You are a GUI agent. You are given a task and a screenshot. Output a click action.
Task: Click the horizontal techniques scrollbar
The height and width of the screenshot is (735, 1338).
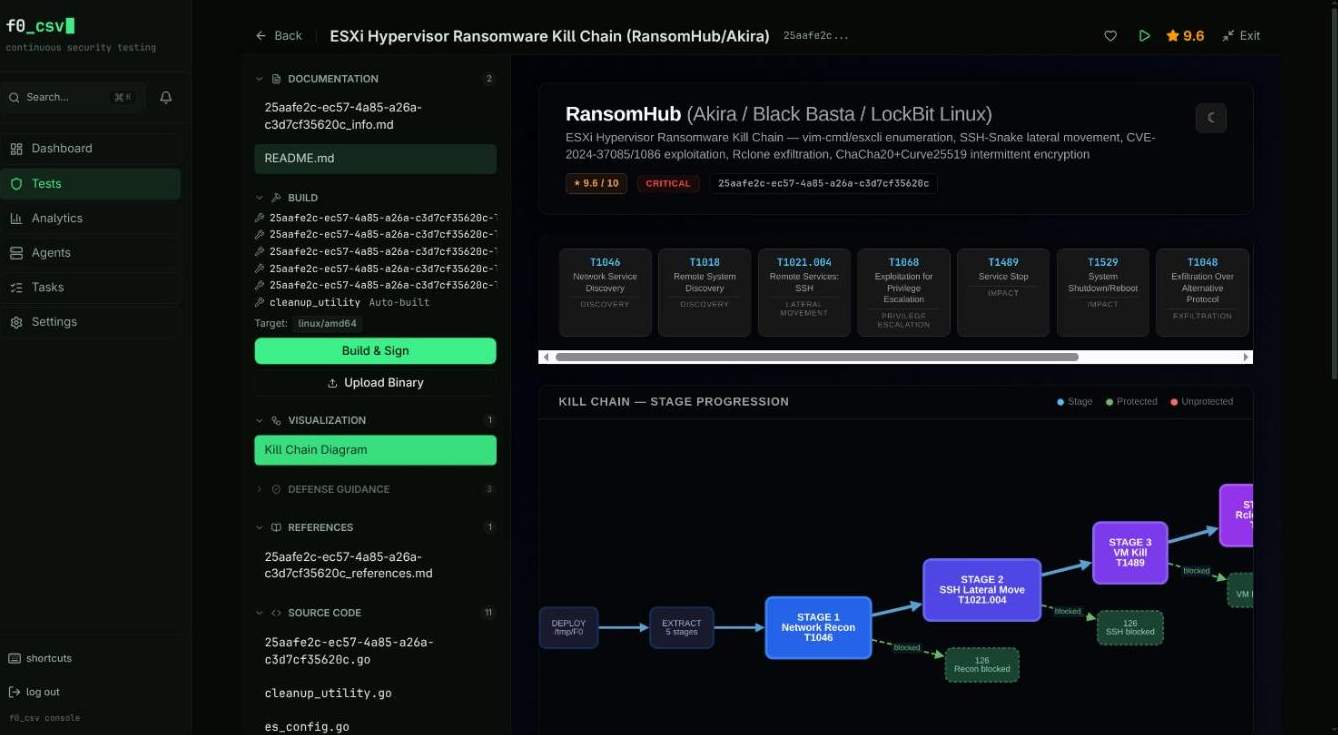tap(817, 357)
